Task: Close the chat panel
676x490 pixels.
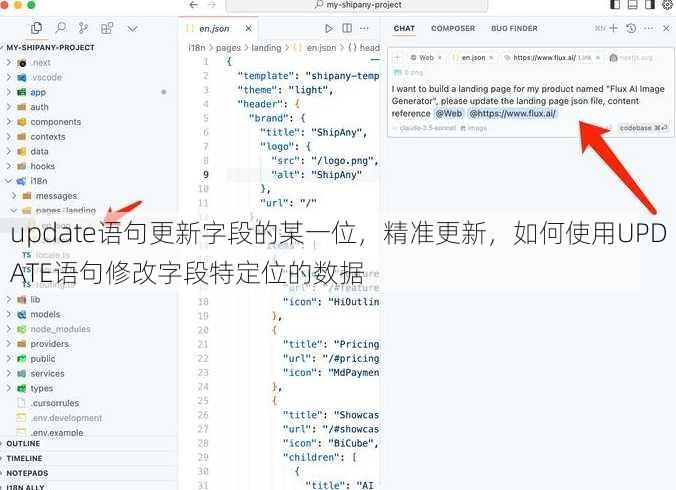Action: click(x=666, y=28)
